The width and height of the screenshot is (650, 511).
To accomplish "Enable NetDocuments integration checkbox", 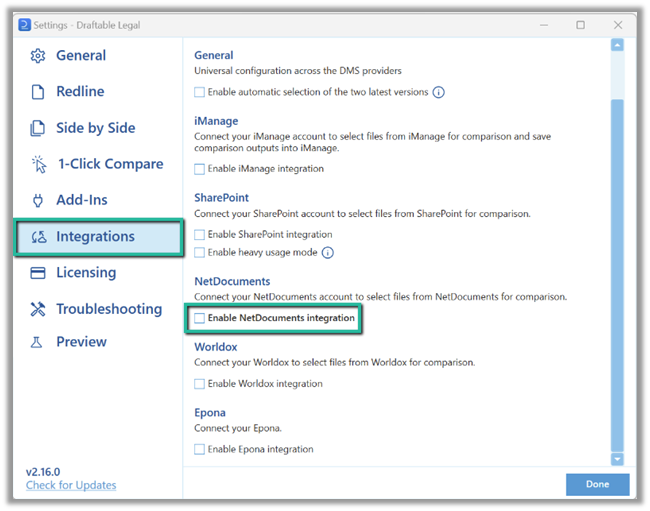I will [x=199, y=318].
